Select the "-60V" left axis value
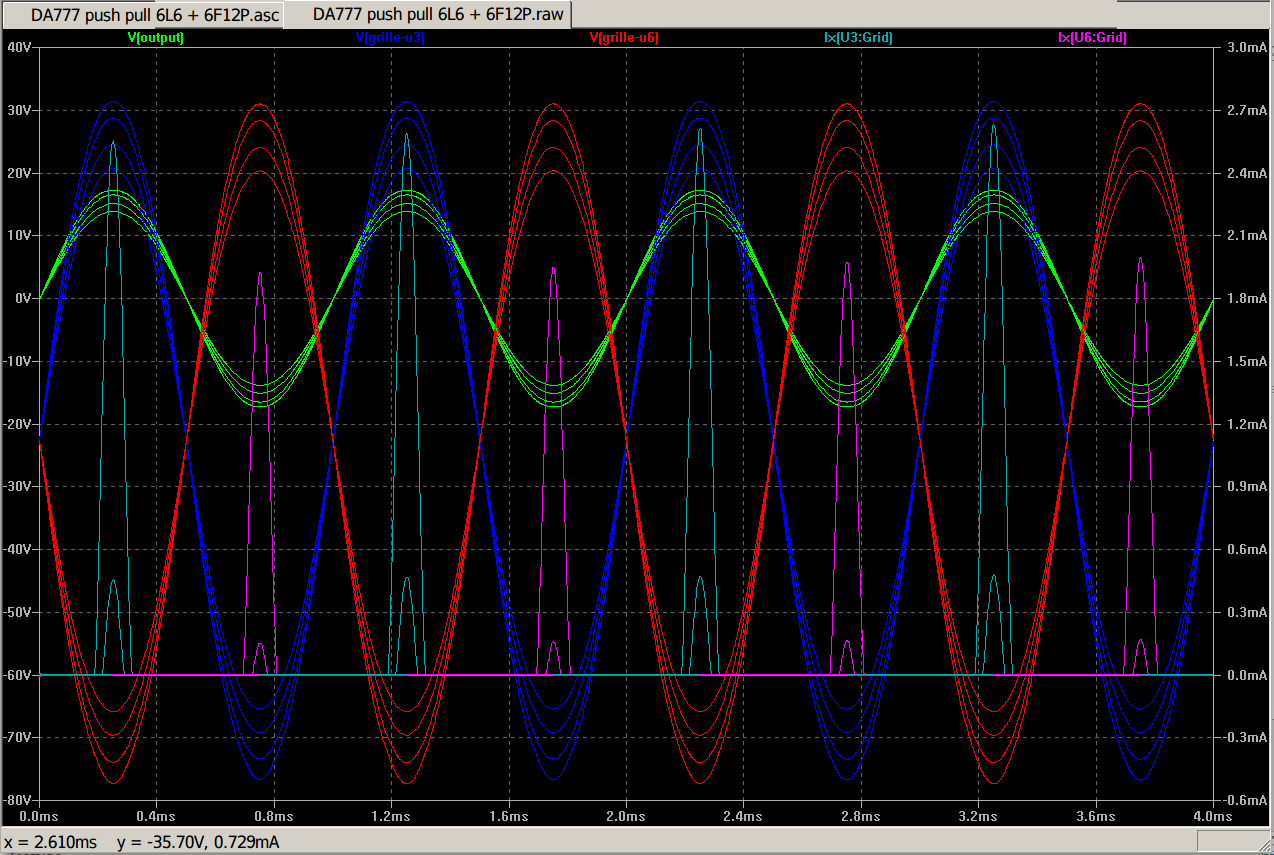This screenshot has height=855, width=1274. pos(18,674)
